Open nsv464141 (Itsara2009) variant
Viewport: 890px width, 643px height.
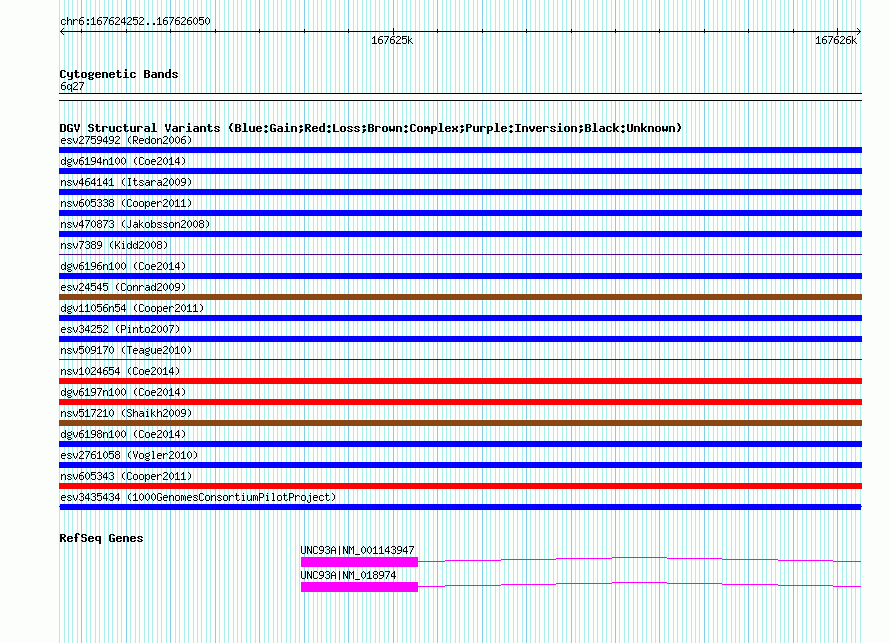tap(126, 182)
